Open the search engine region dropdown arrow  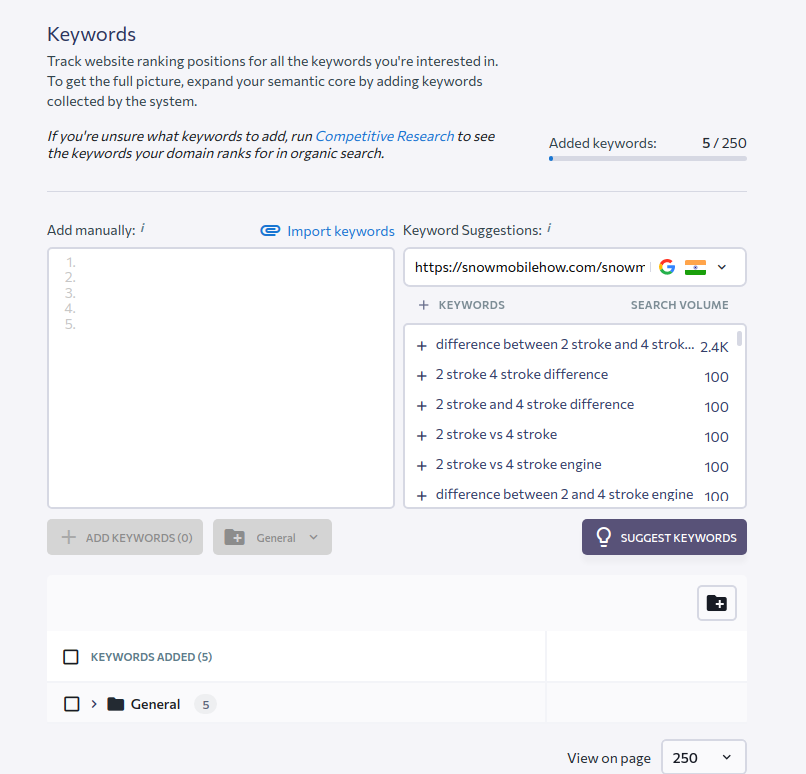[722, 267]
